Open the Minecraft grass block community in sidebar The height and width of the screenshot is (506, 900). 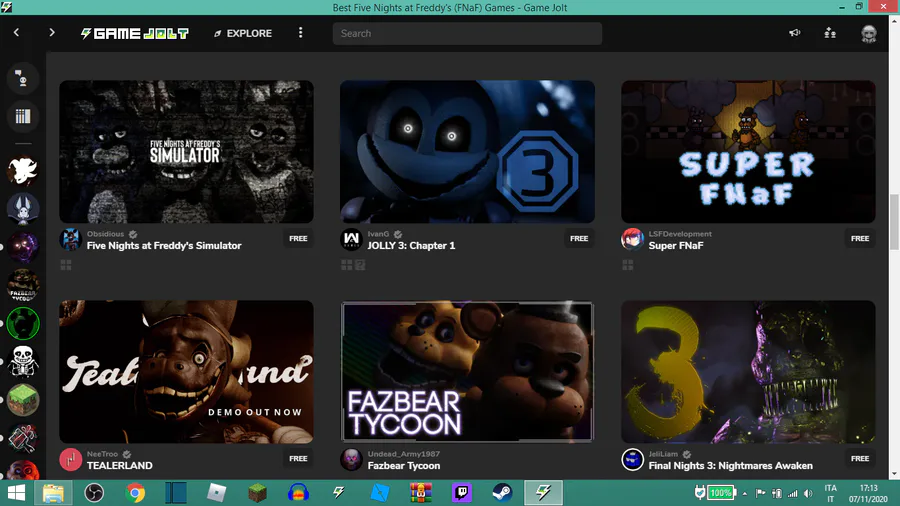[23, 400]
